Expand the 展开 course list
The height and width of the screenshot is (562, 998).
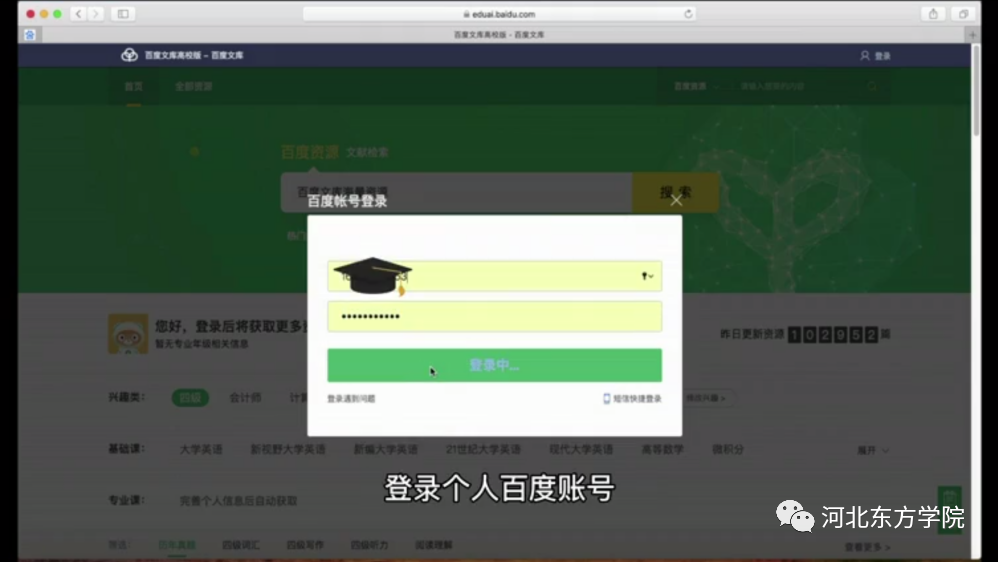click(x=873, y=451)
